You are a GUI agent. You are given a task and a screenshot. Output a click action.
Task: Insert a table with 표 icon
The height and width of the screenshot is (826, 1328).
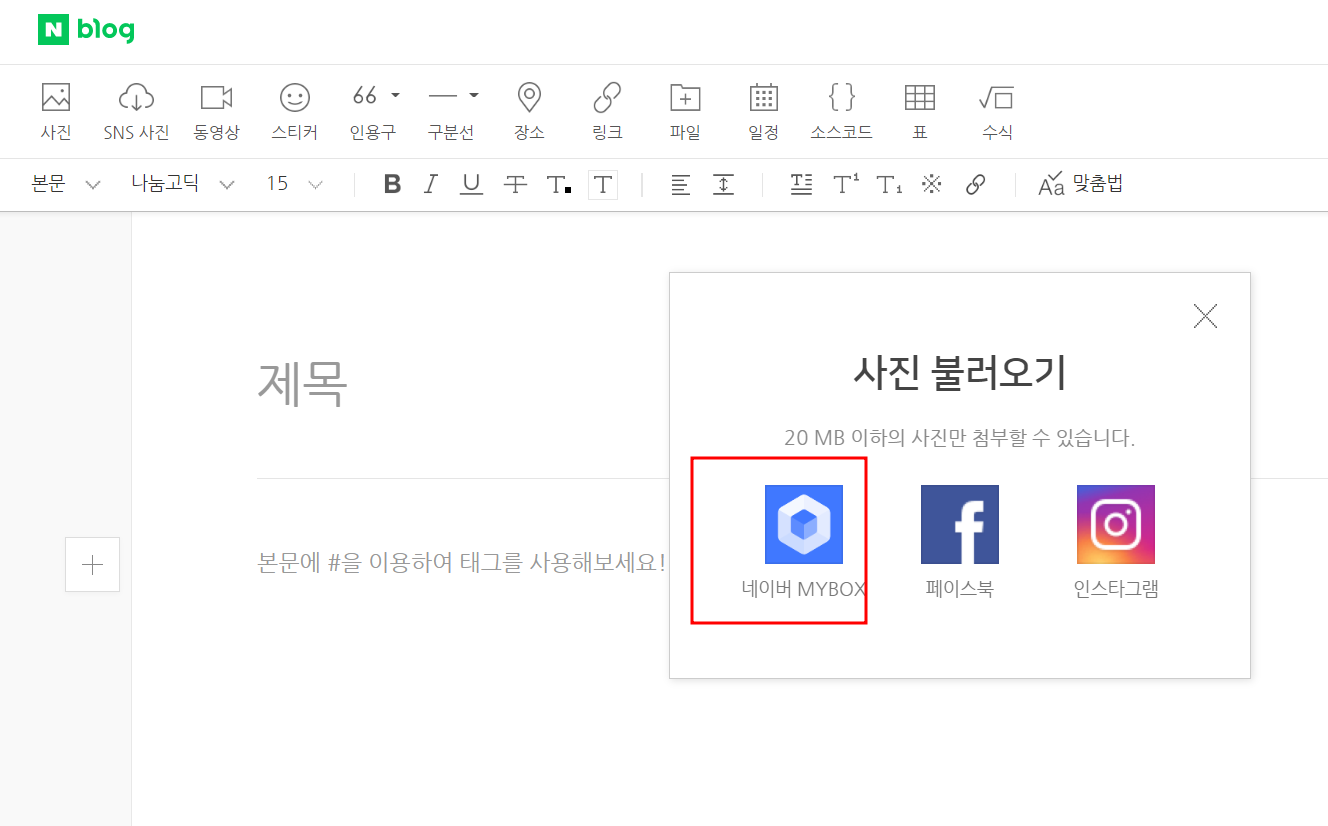coord(920,111)
